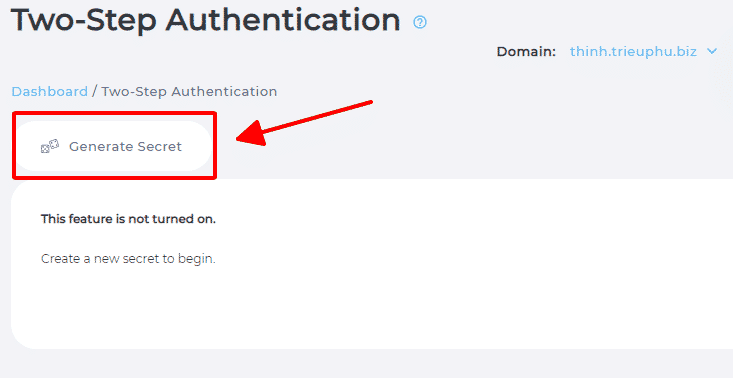Go to the Dashboard breadcrumb link
Viewport: 733px width, 378px height.
pos(50,92)
